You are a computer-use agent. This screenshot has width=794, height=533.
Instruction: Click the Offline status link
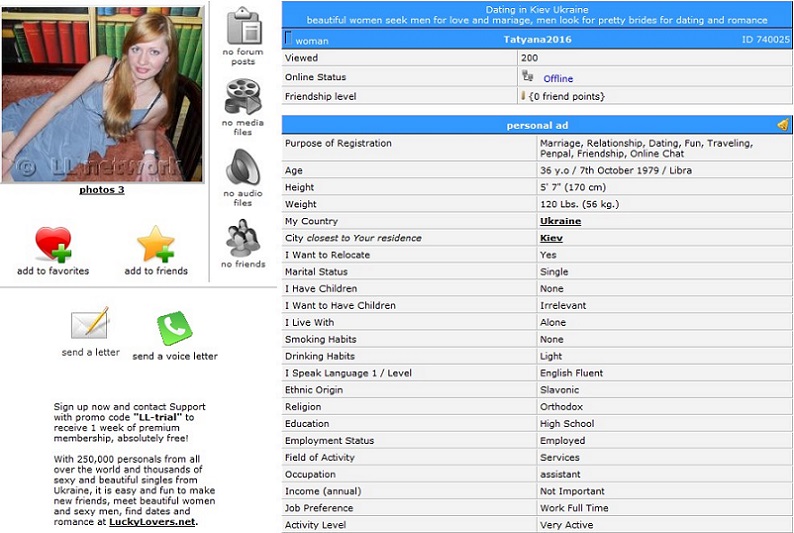point(558,78)
